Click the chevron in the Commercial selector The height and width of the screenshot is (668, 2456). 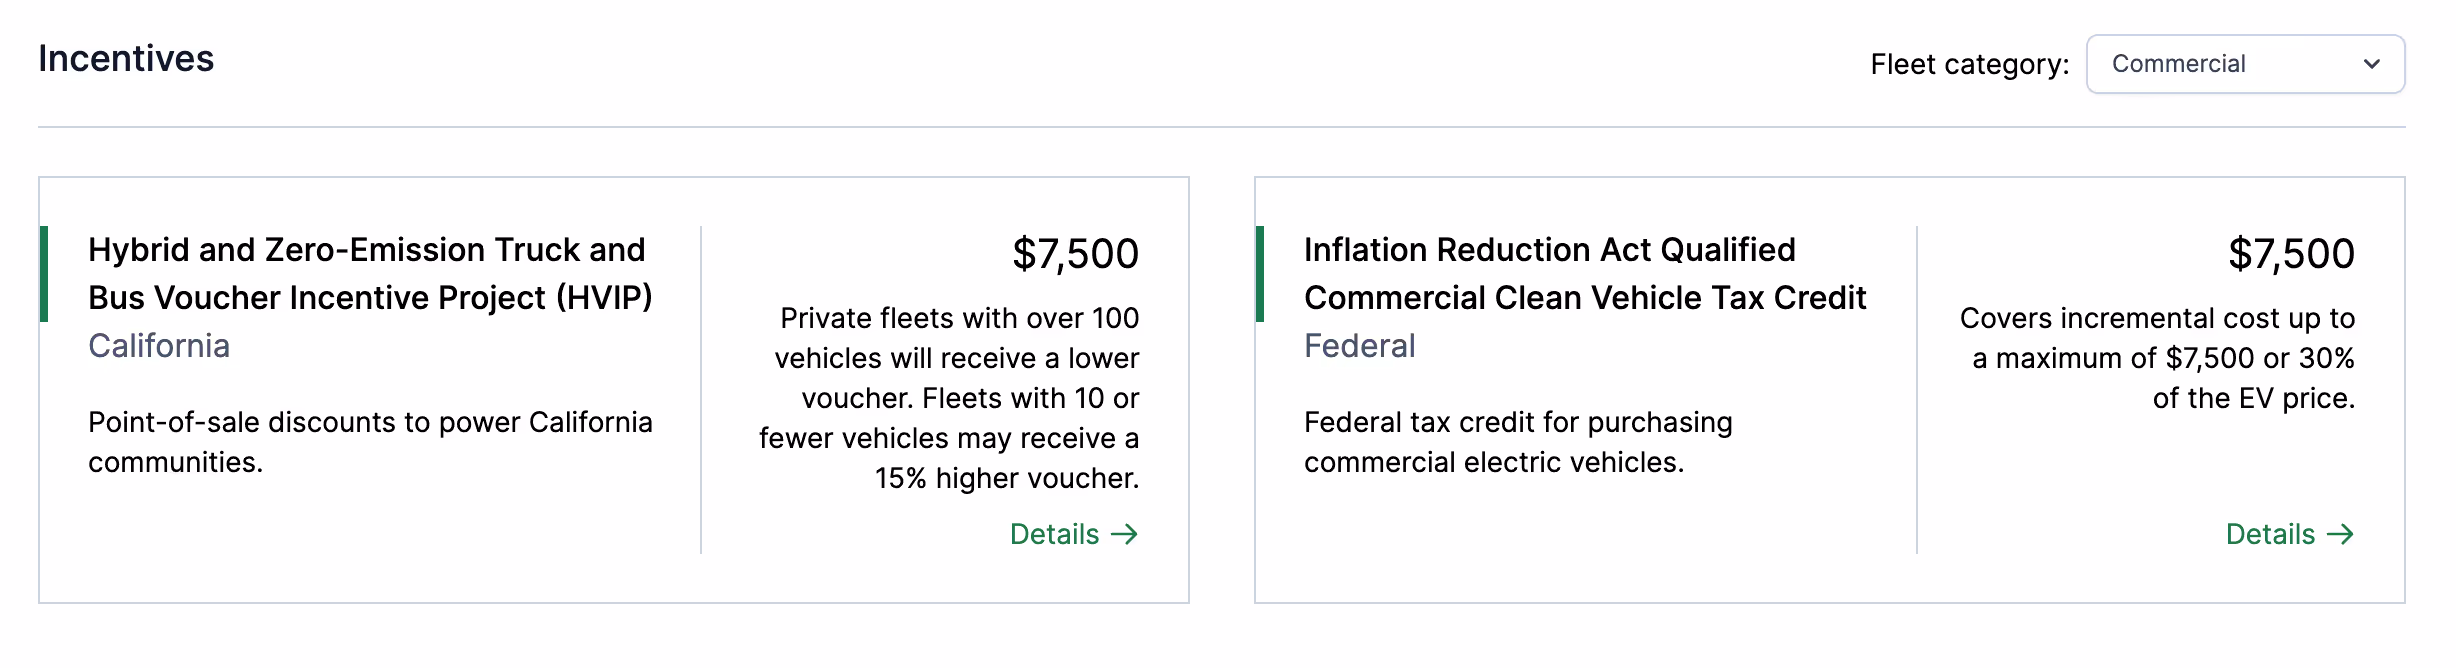point(2371,64)
